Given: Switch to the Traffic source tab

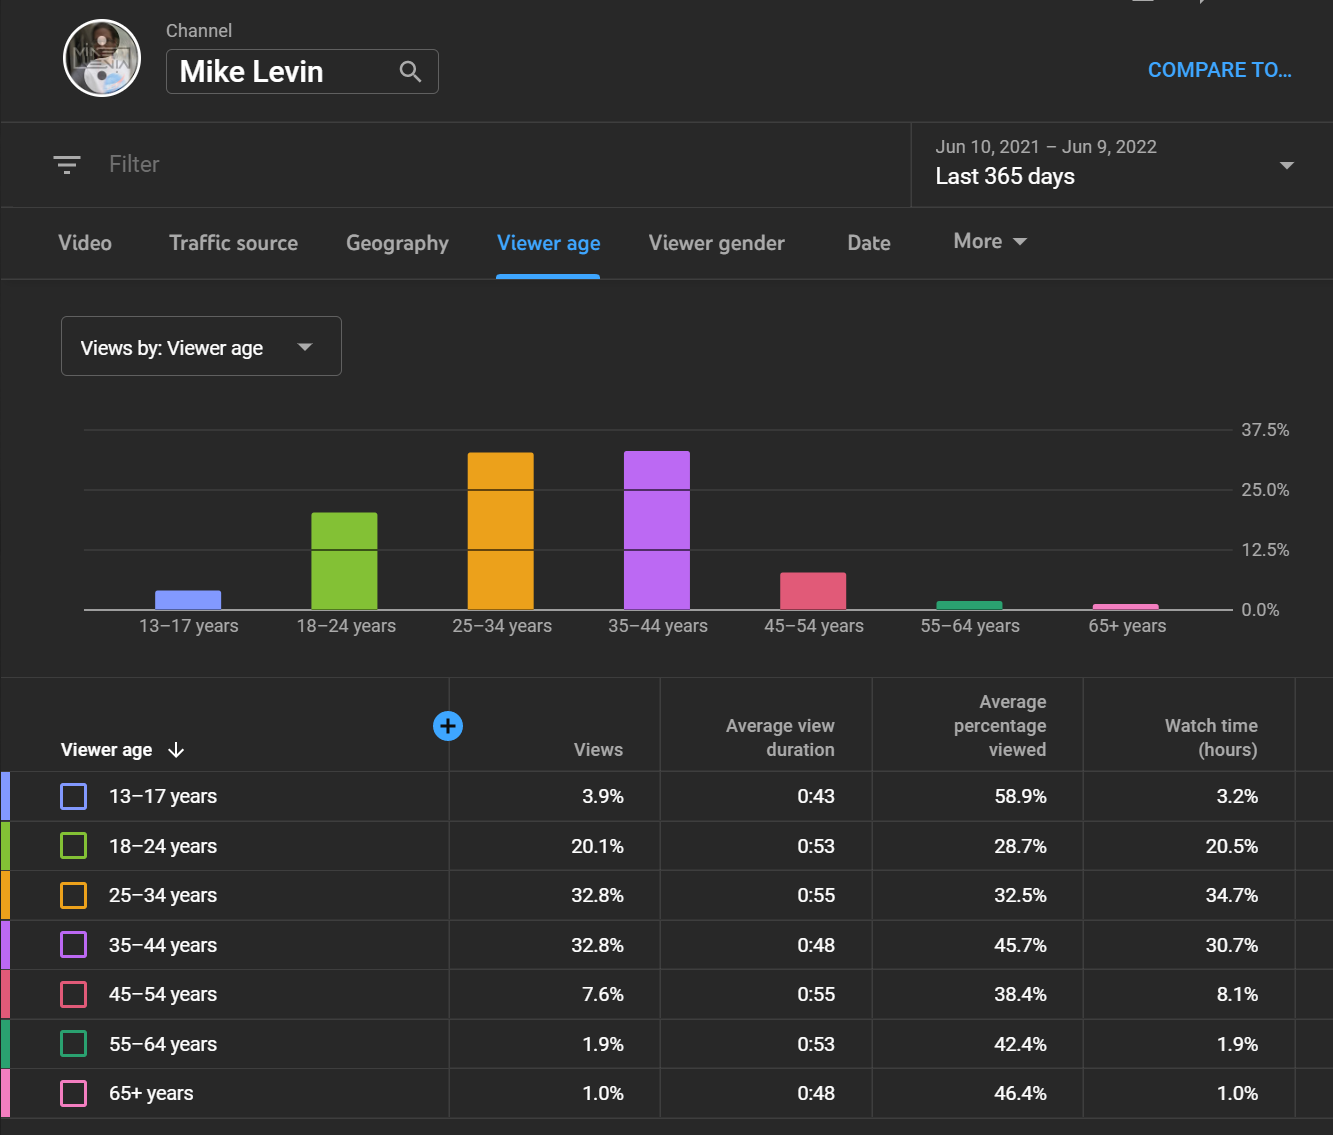Looking at the screenshot, I should point(233,243).
